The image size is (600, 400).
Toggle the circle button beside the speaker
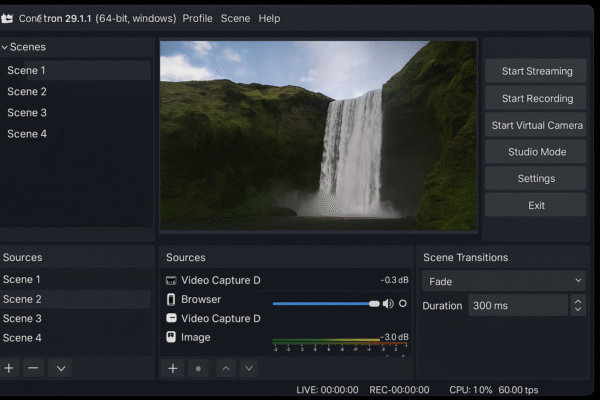[403, 303]
